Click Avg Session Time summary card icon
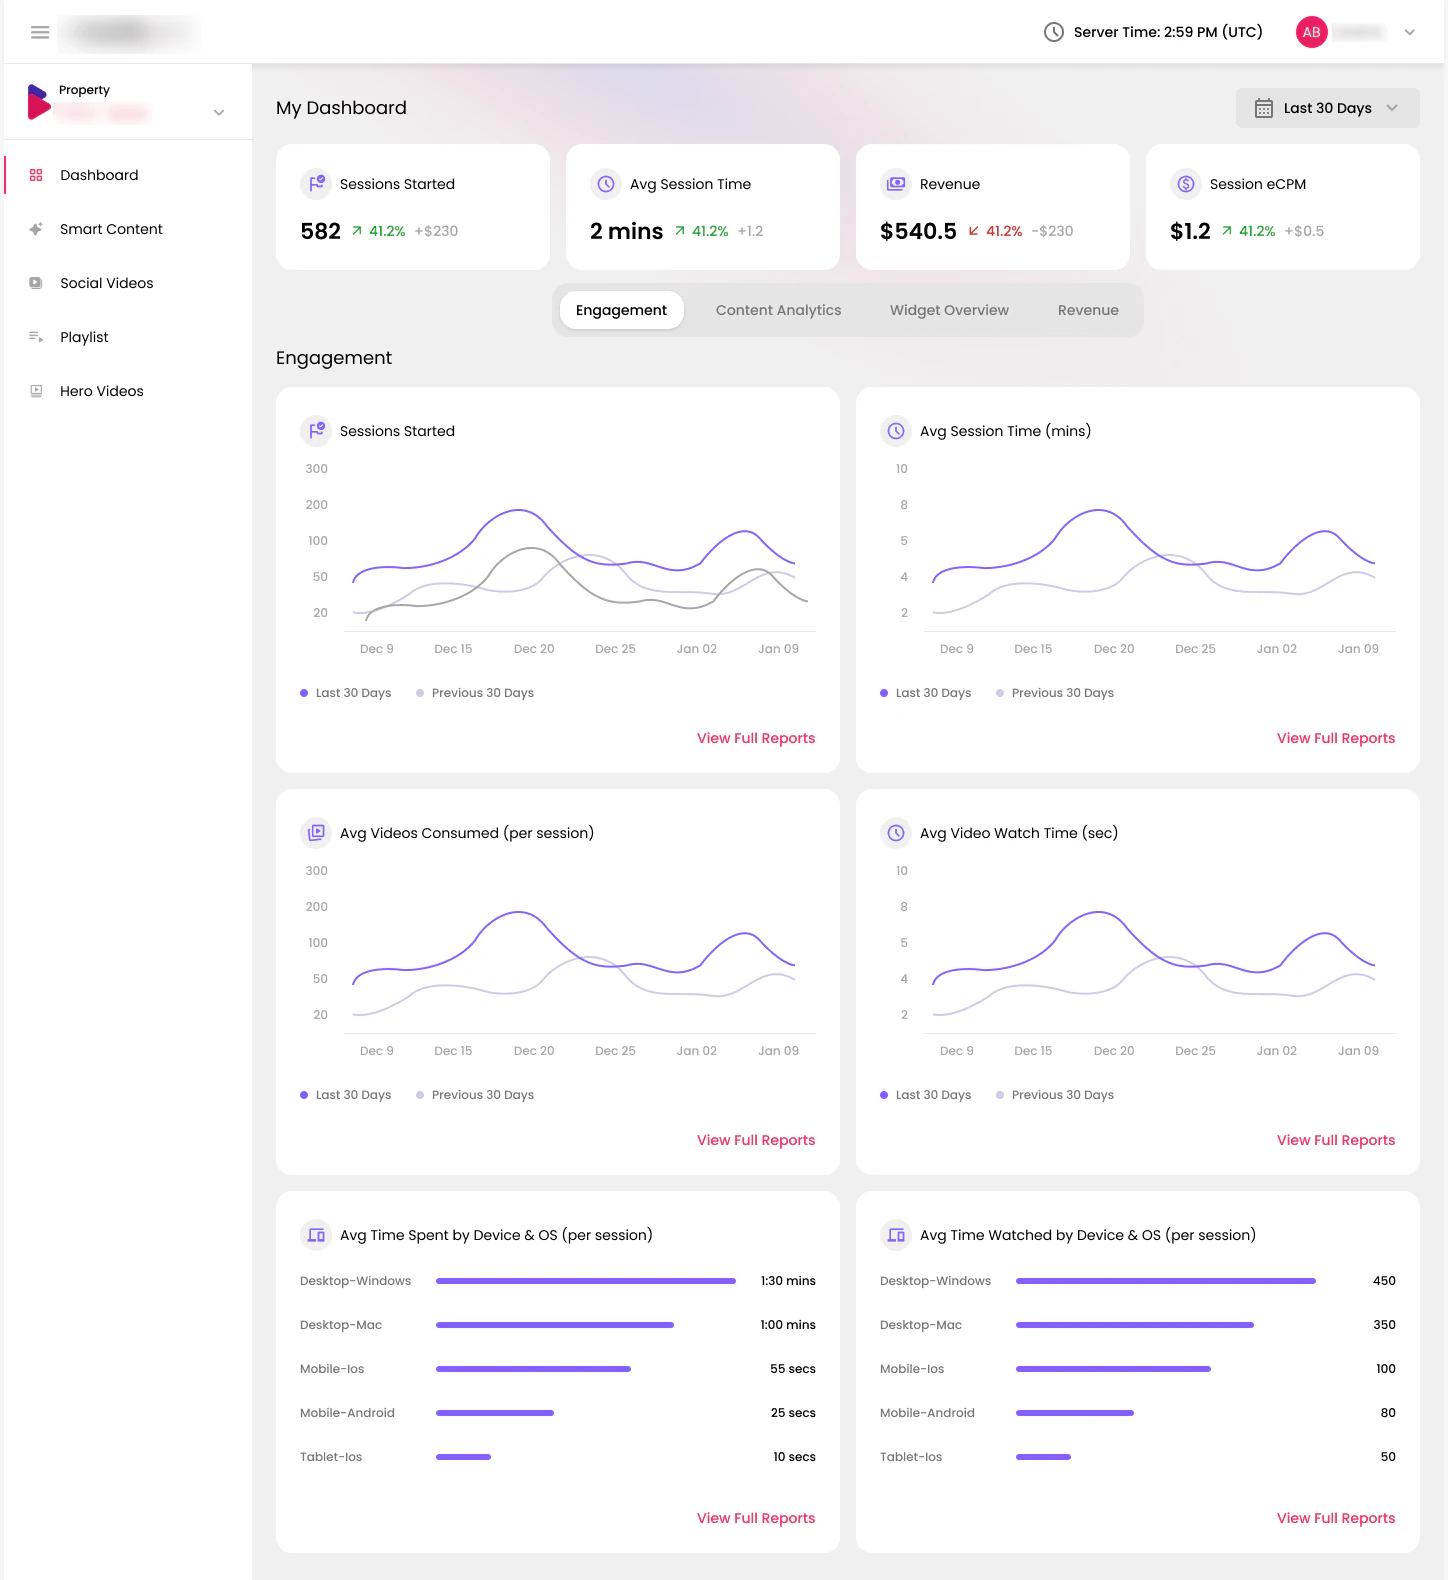1448x1580 pixels. click(x=606, y=184)
